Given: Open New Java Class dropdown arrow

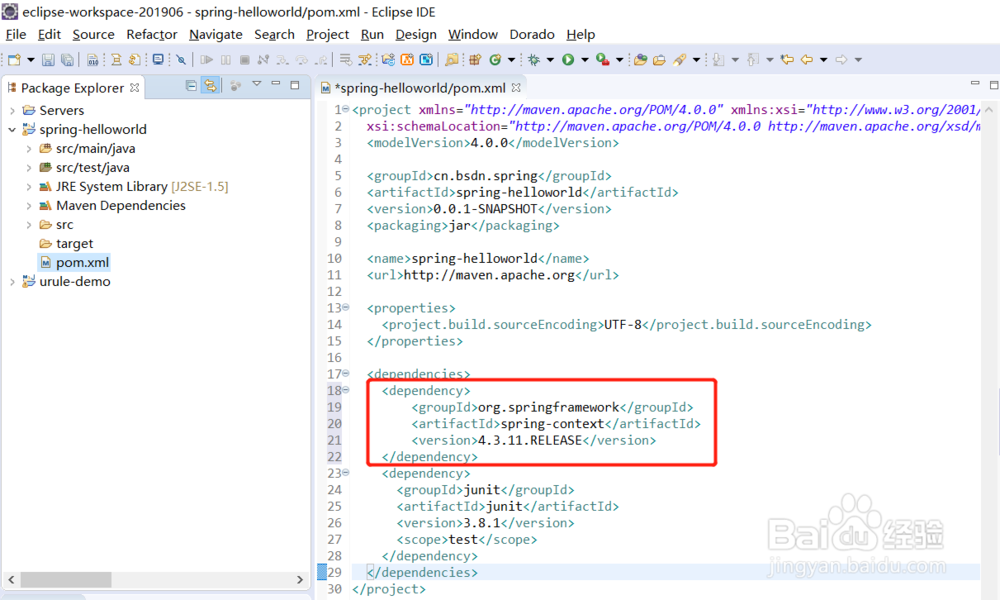Looking at the screenshot, I should [x=511, y=60].
